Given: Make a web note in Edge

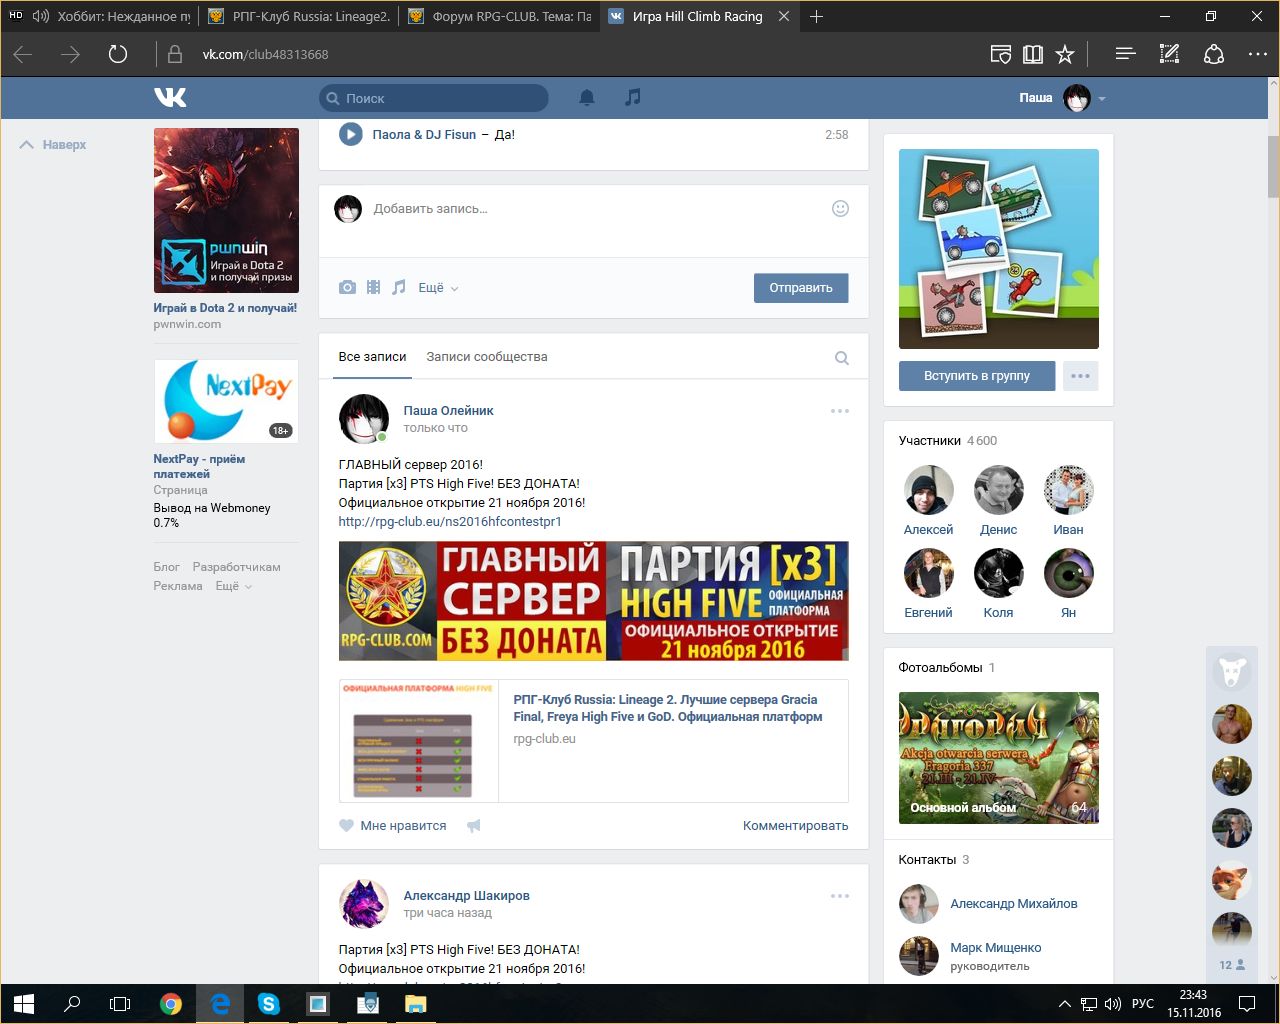Looking at the screenshot, I should (1169, 54).
